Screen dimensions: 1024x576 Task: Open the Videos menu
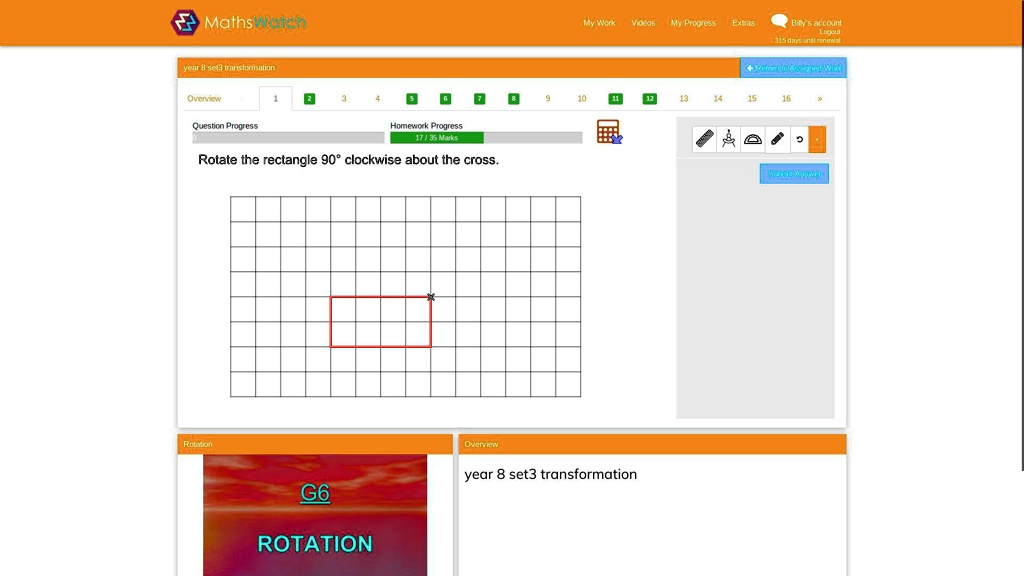point(643,22)
